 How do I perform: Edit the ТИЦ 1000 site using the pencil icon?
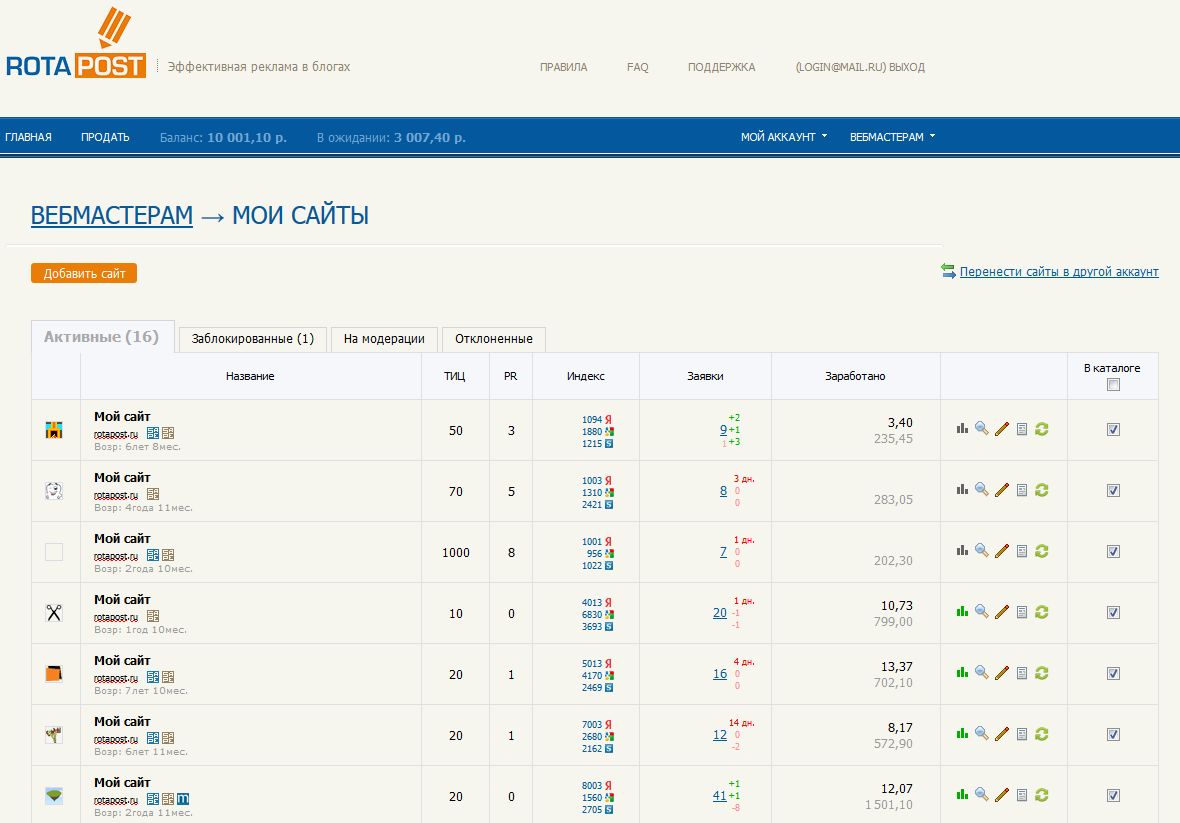(1001, 551)
